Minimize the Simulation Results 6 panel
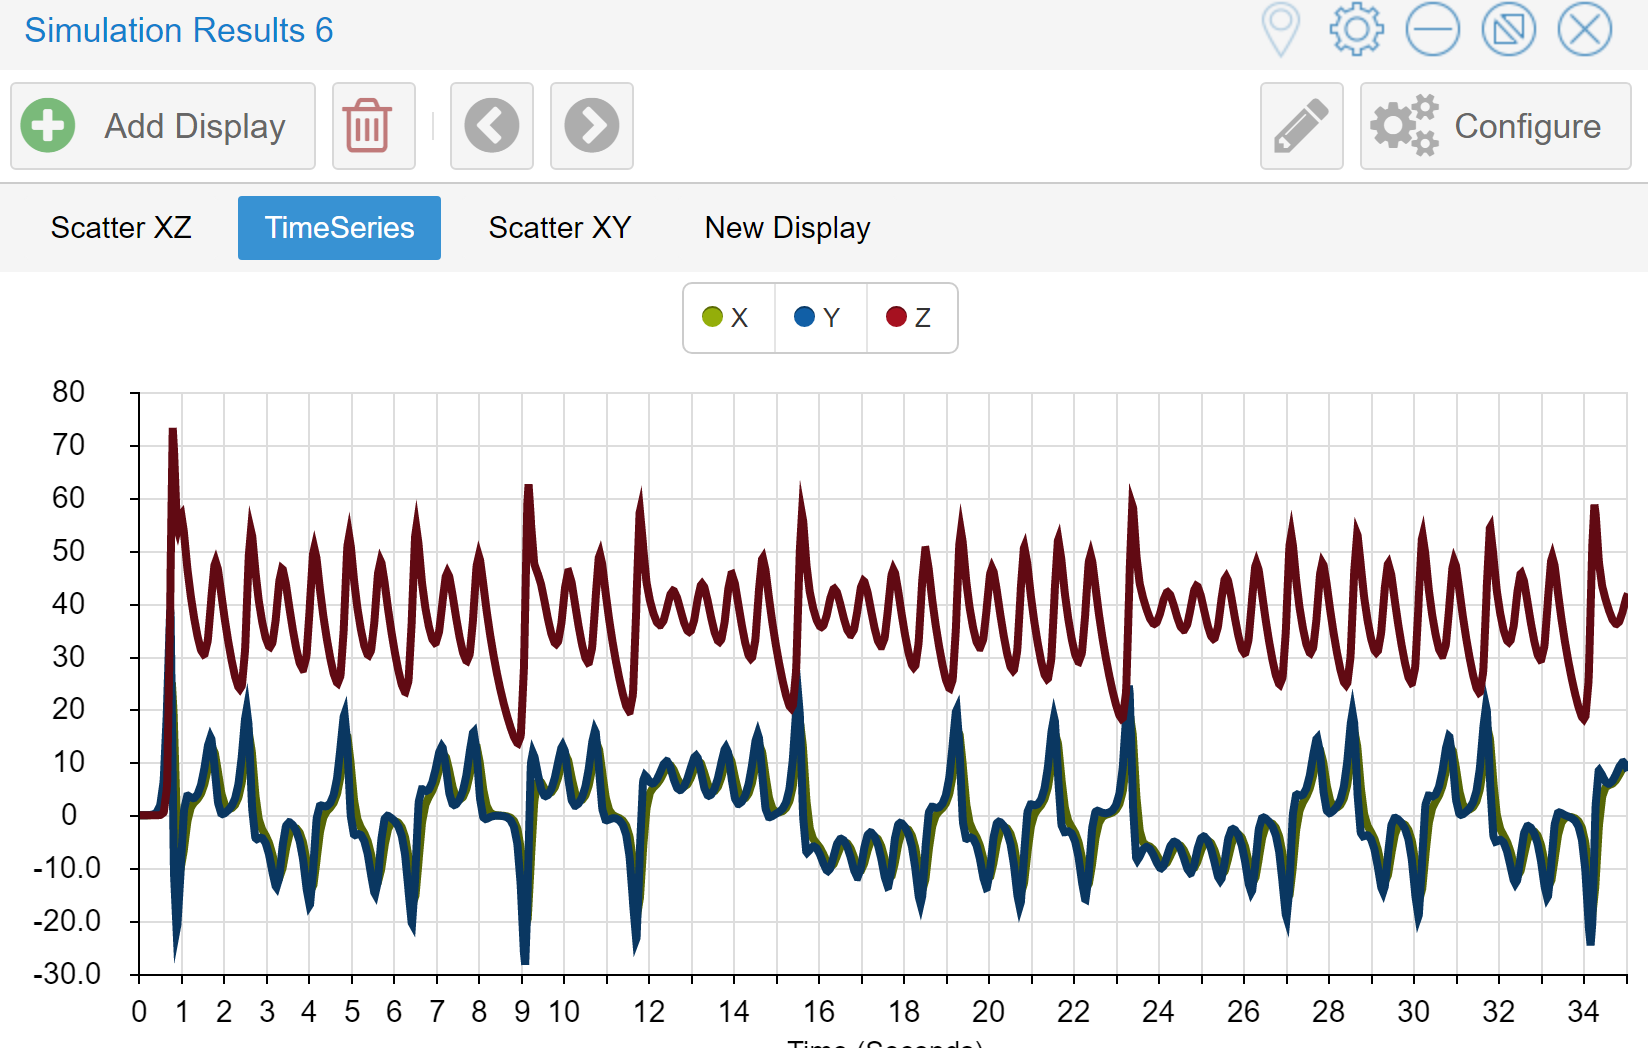 tap(1432, 29)
